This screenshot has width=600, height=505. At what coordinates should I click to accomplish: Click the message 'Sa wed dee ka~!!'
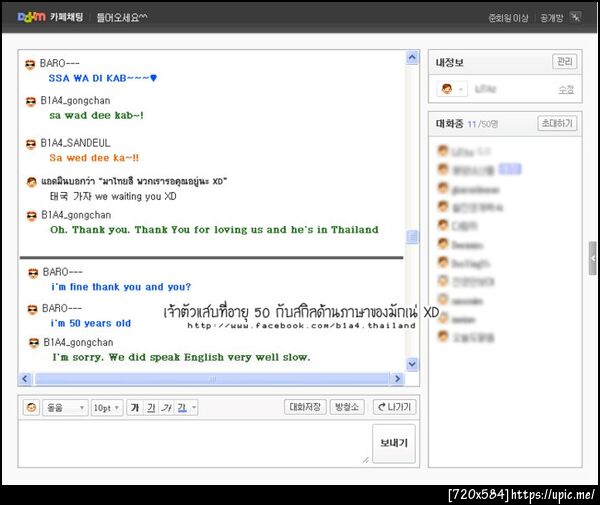pos(94,158)
